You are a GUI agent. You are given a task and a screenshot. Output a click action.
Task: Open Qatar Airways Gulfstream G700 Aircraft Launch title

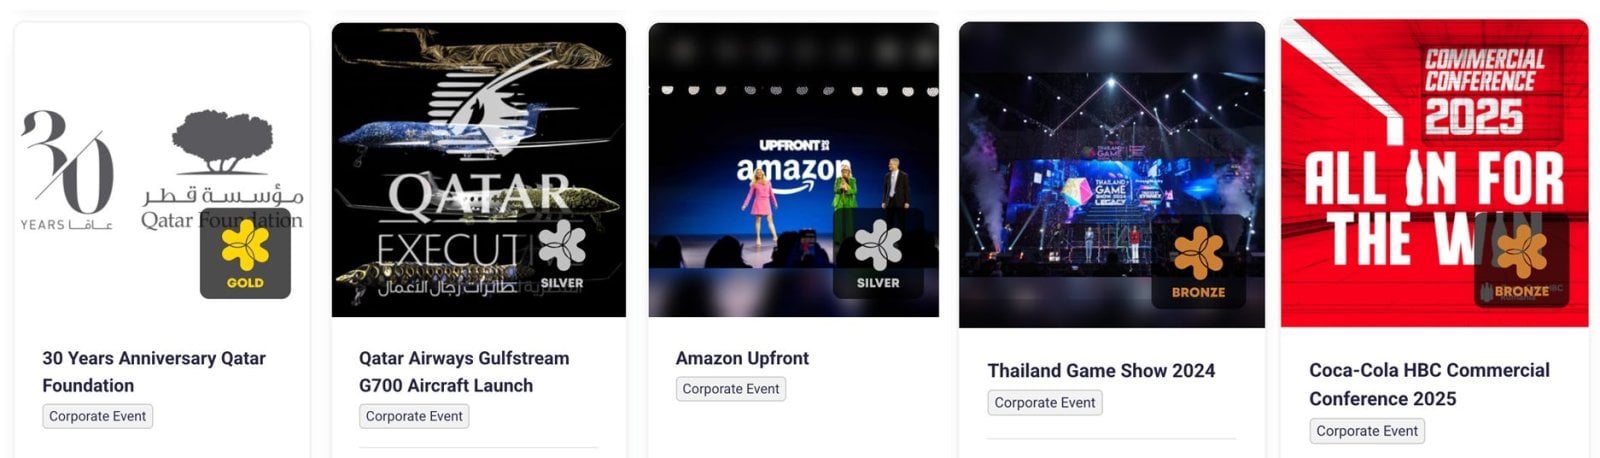tap(464, 371)
